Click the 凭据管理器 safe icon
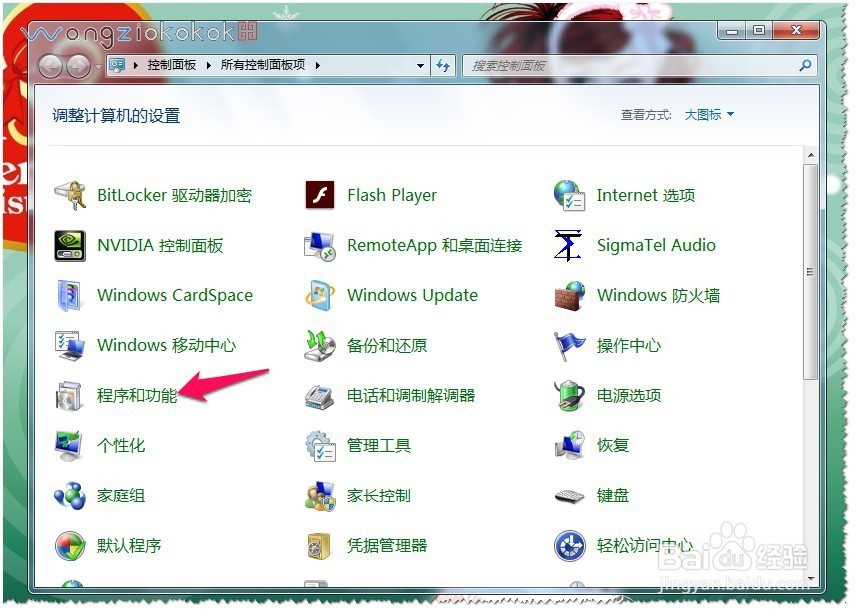Image resolution: width=857 pixels, height=613 pixels. (x=320, y=546)
